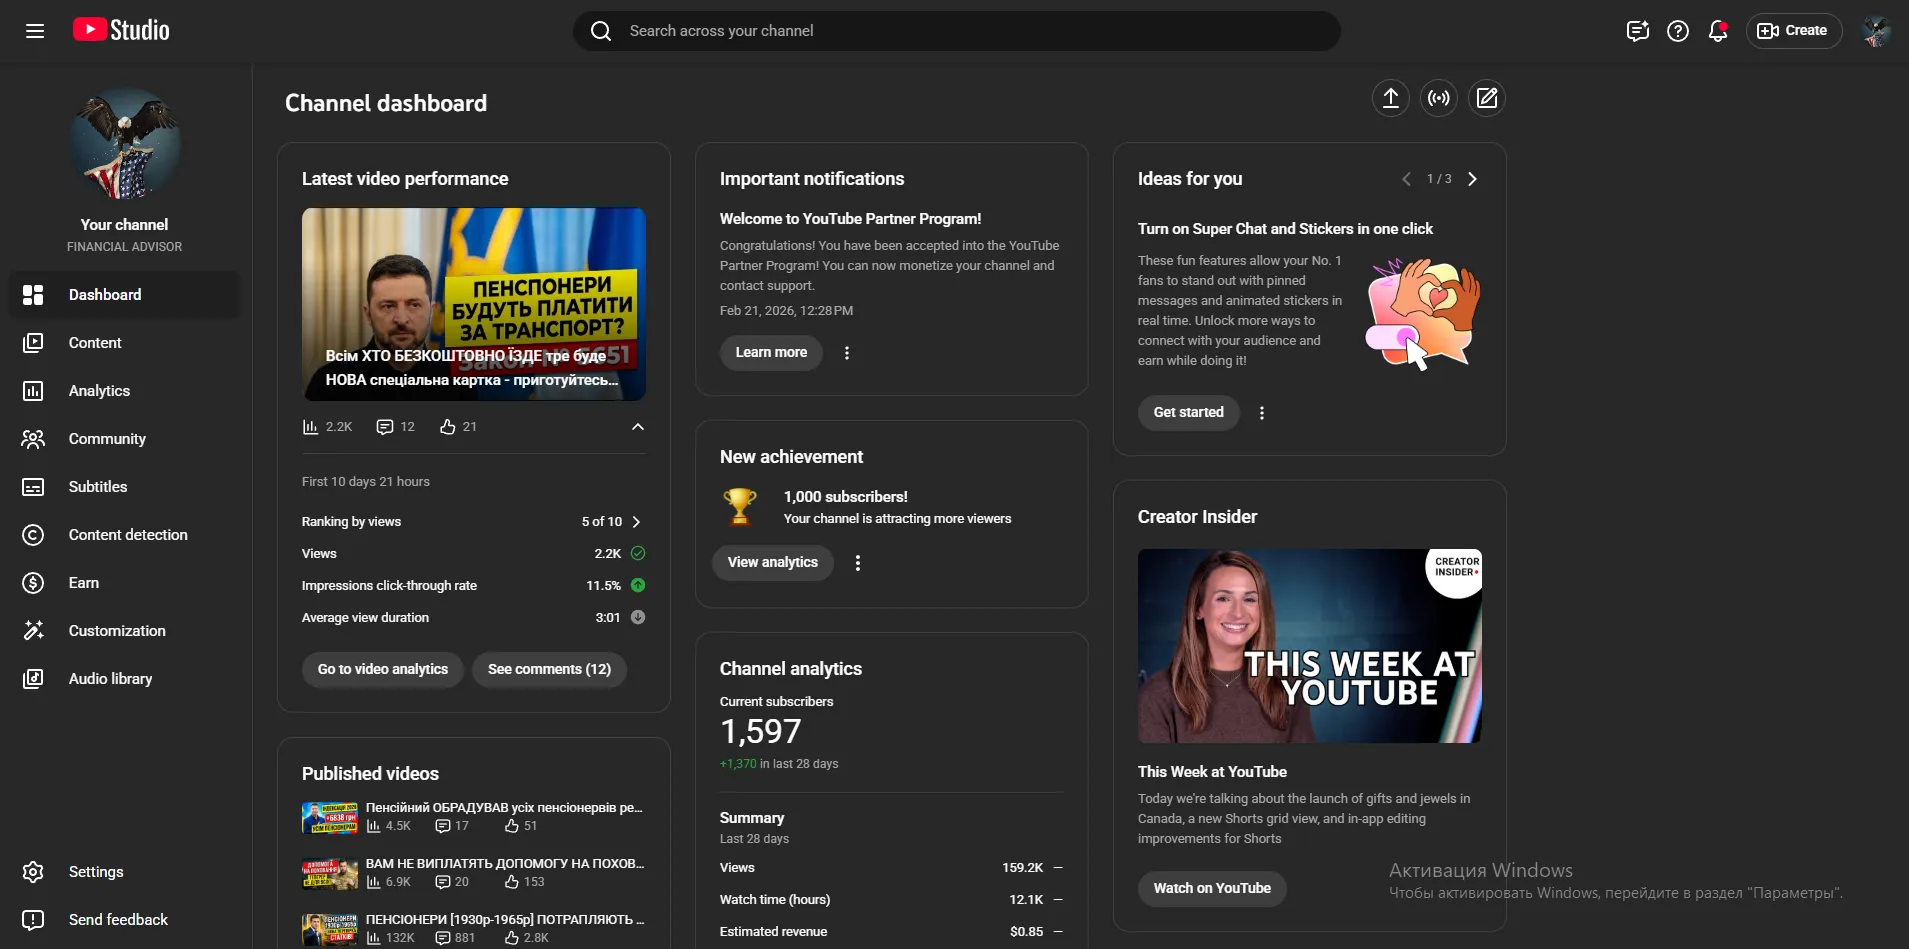Click the search across your channel field
The image size is (1909, 949).
point(957,31)
